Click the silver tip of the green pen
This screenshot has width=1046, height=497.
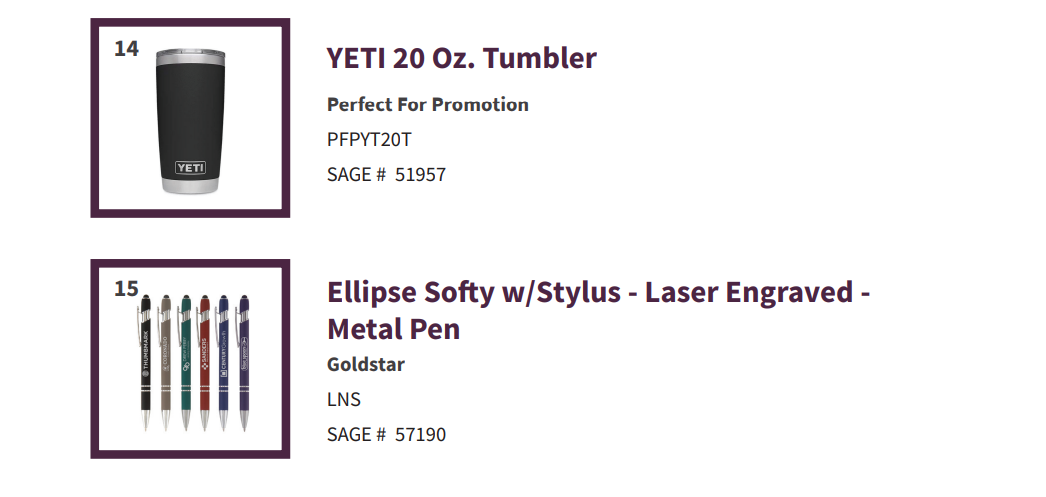pyautogui.click(x=185, y=420)
